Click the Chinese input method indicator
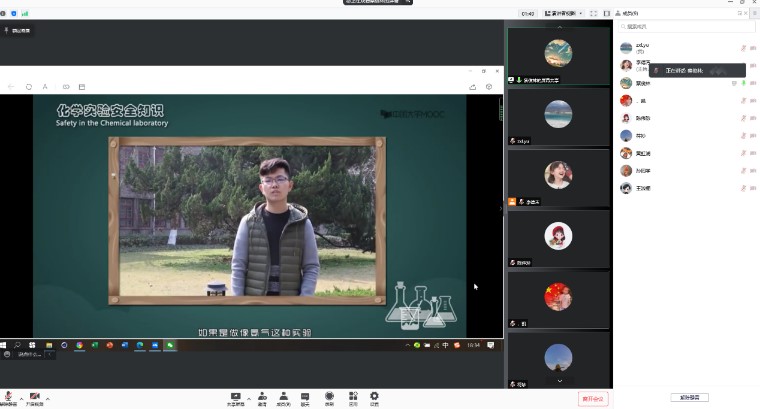The width and height of the screenshot is (760, 409). (445, 345)
